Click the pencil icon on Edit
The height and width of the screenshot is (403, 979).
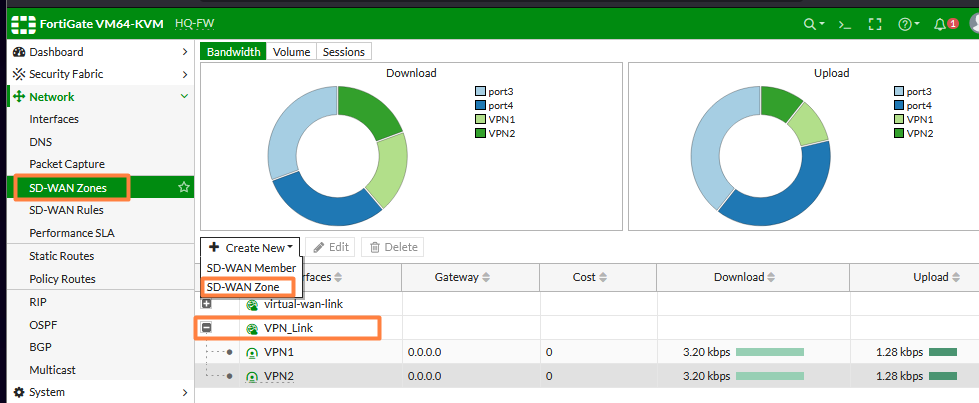pos(319,247)
